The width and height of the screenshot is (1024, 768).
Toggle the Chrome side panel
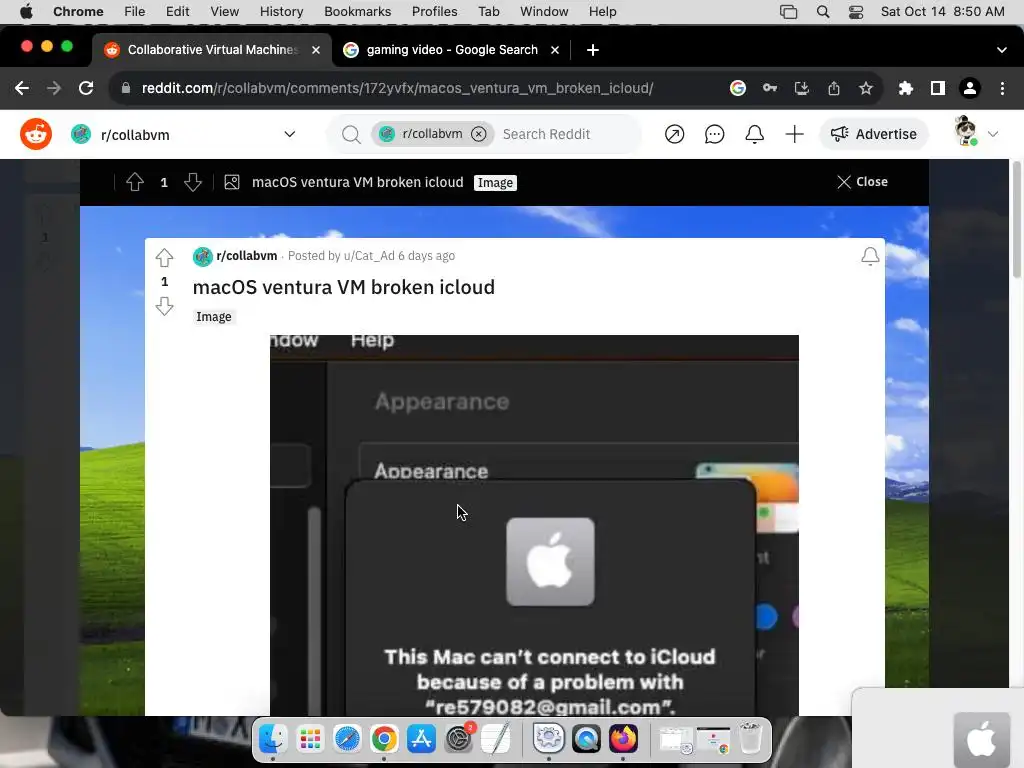[938, 88]
